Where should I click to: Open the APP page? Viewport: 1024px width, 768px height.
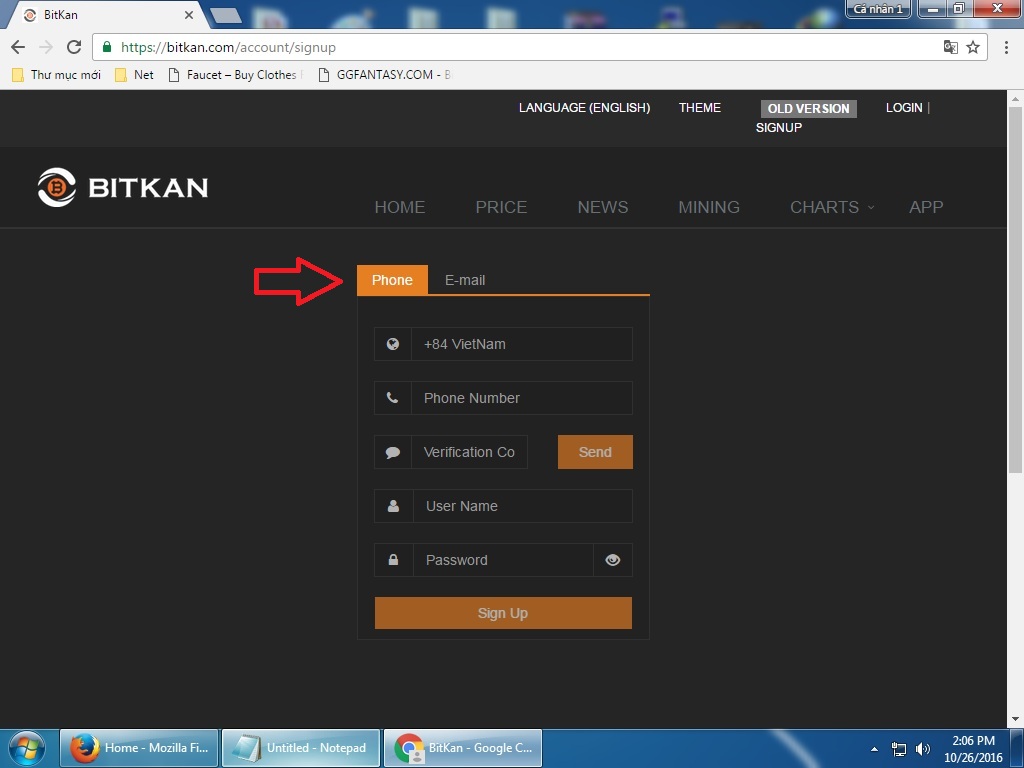click(926, 207)
